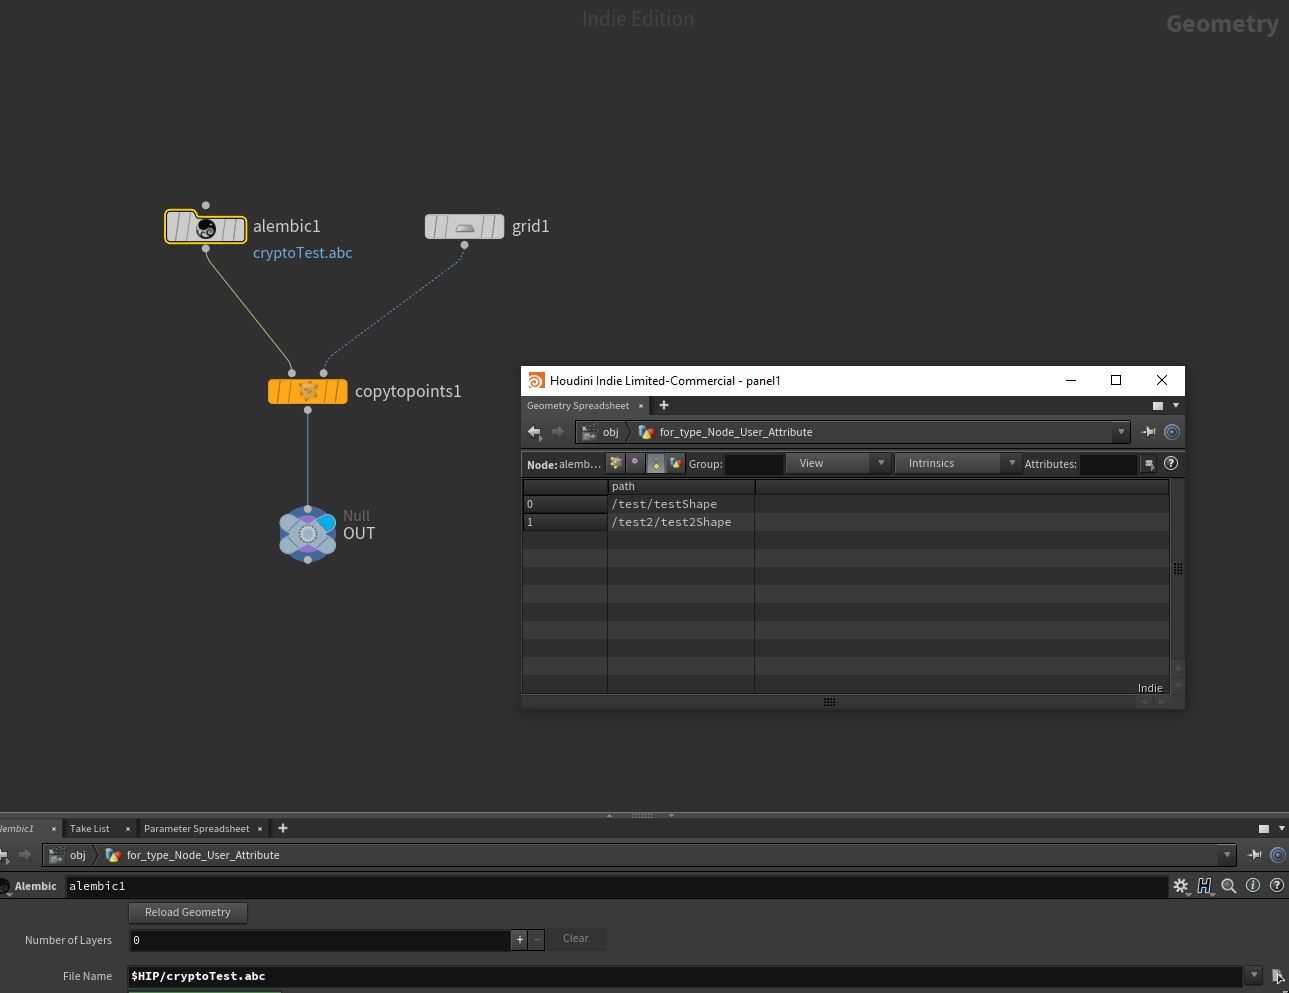The height and width of the screenshot is (993, 1289).
Task: Open the H presets menu icon
Action: coord(1205,886)
